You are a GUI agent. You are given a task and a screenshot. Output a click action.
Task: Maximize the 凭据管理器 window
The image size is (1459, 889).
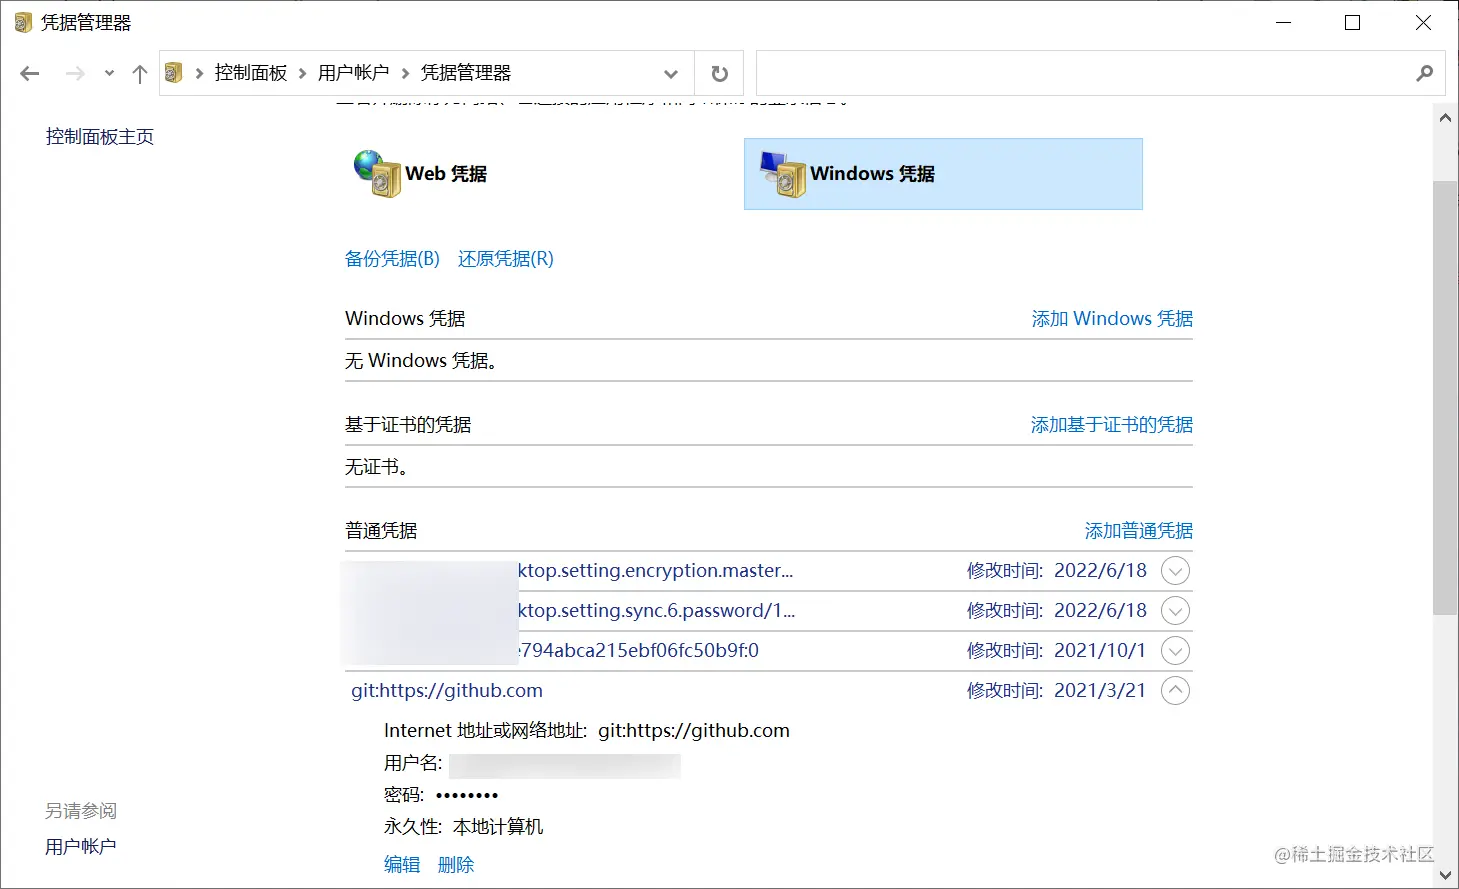tap(1353, 23)
